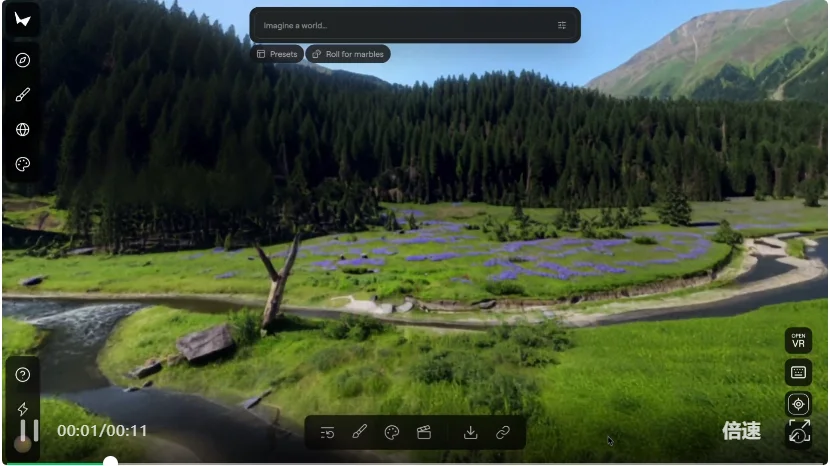Screen dimensions: 830x466
Task: Select the brush tool in left sidebar
Action: 22,95
